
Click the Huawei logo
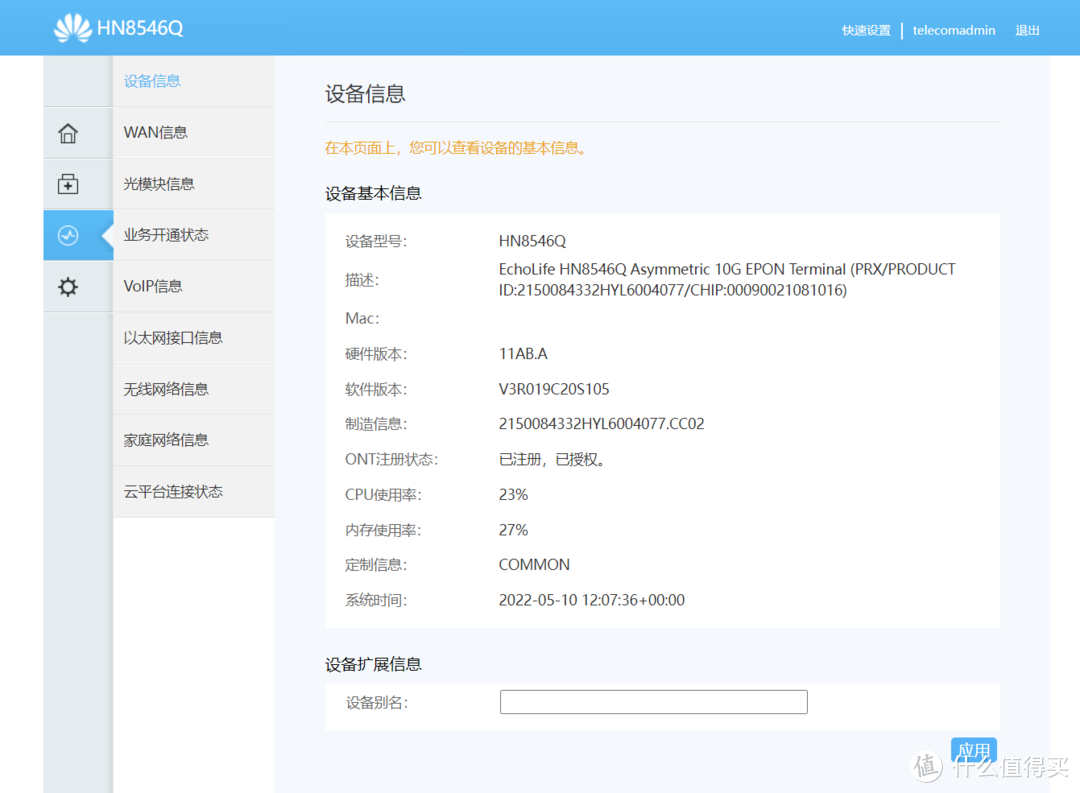point(70,27)
